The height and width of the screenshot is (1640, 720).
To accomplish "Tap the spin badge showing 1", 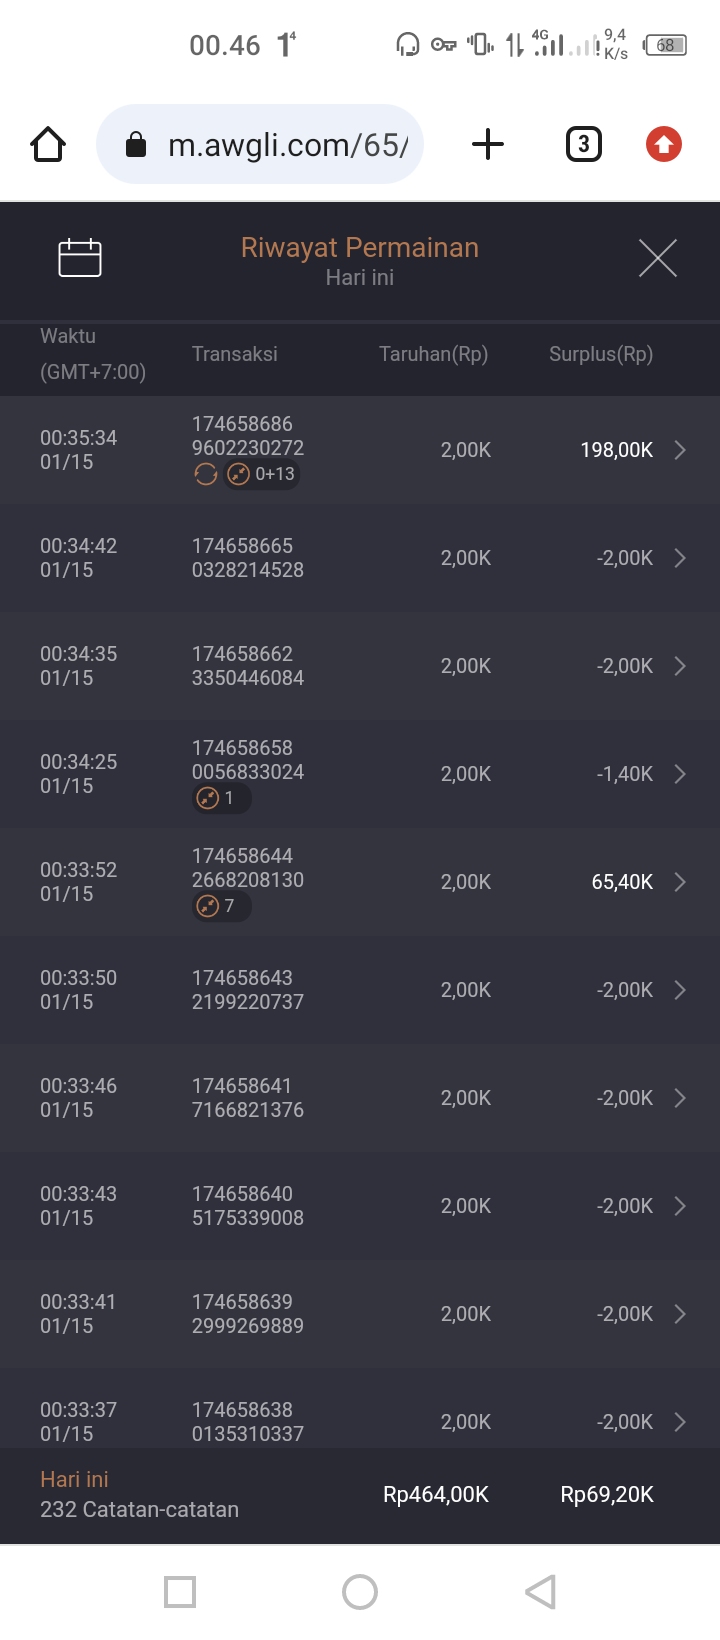I will coord(221,798).
